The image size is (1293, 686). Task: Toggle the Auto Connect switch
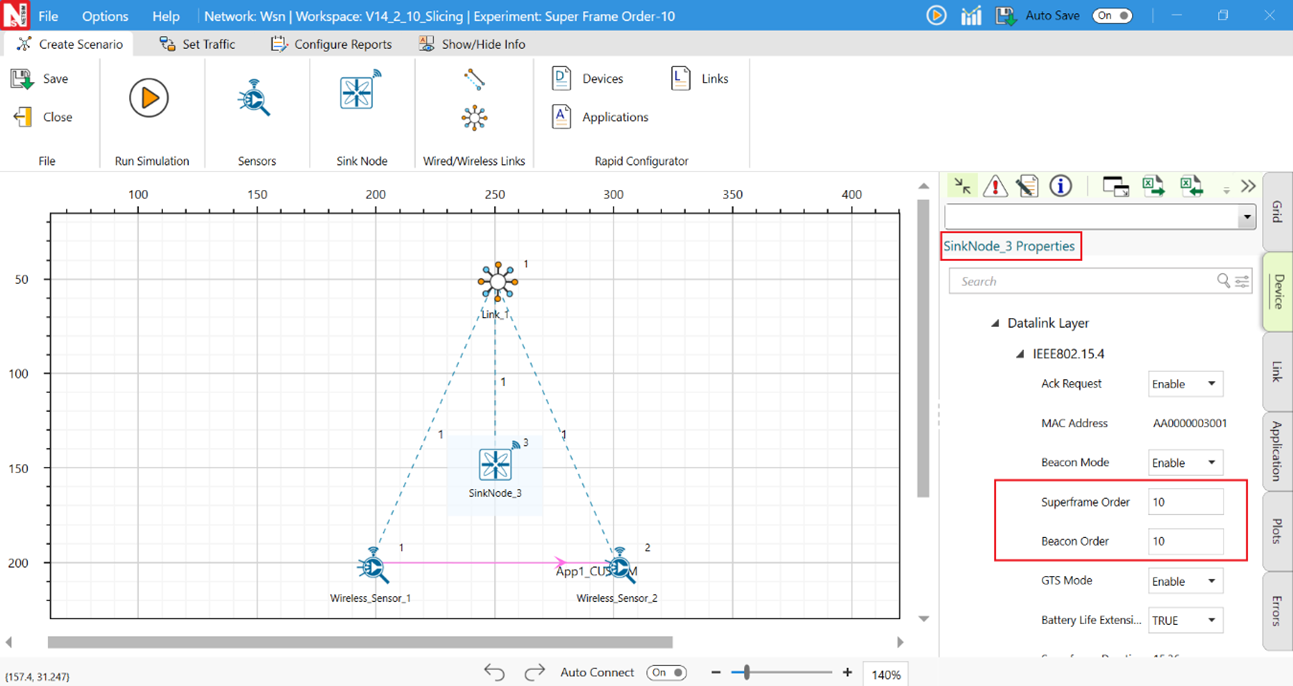(666, 672)
